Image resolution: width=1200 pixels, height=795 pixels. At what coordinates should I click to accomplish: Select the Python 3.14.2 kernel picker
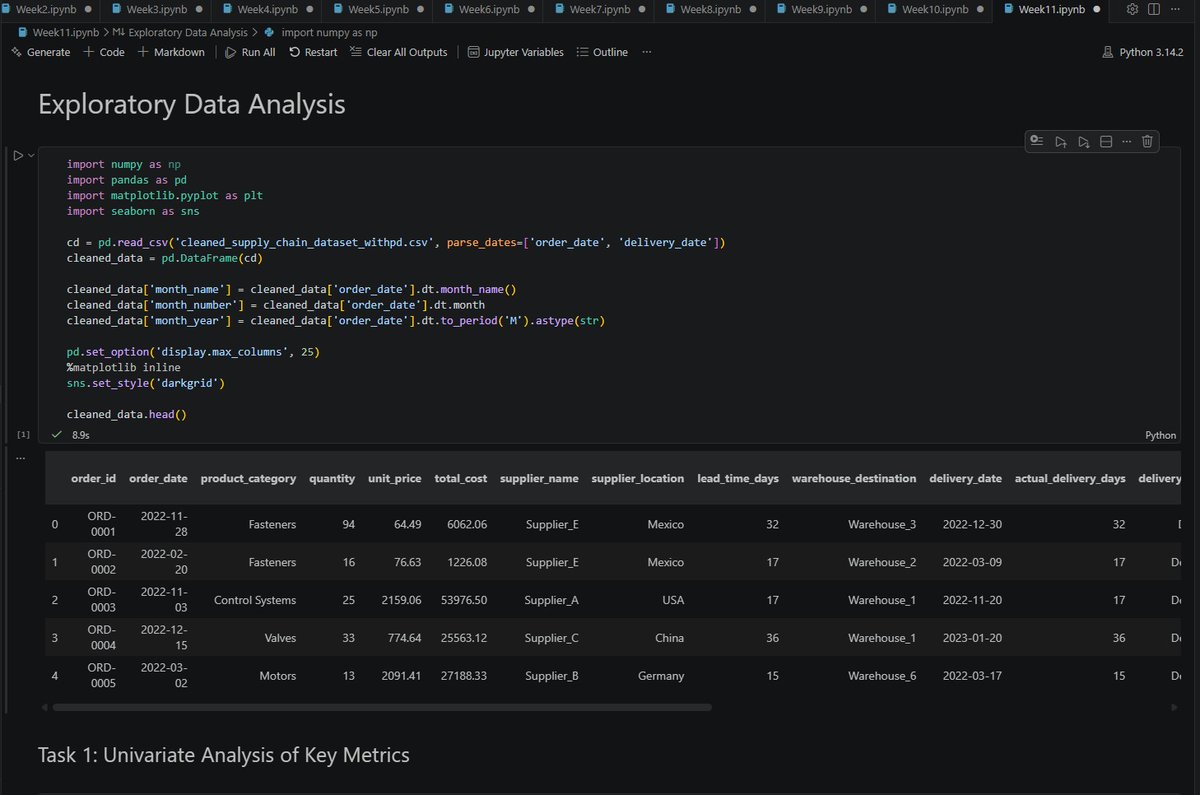point(1142,52)
